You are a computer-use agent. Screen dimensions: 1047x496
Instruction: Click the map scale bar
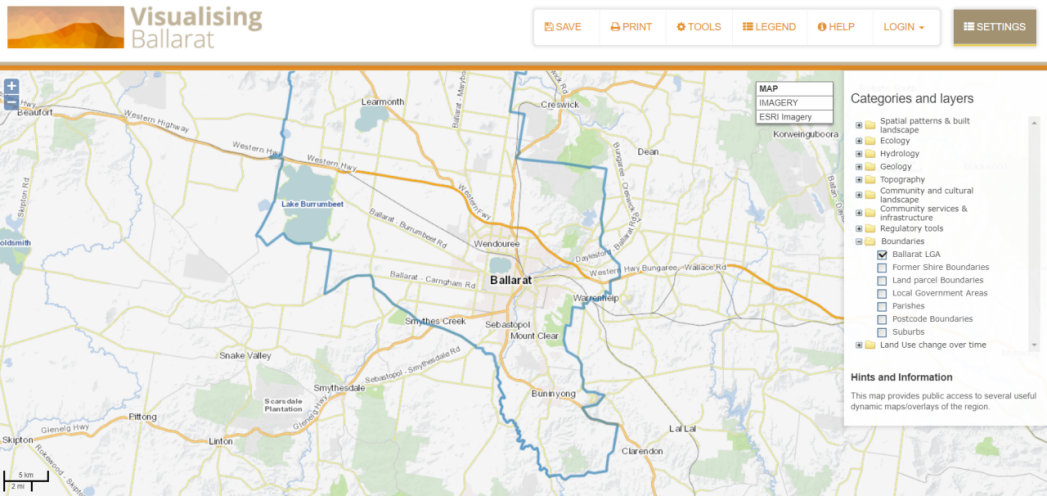point(26,480)
